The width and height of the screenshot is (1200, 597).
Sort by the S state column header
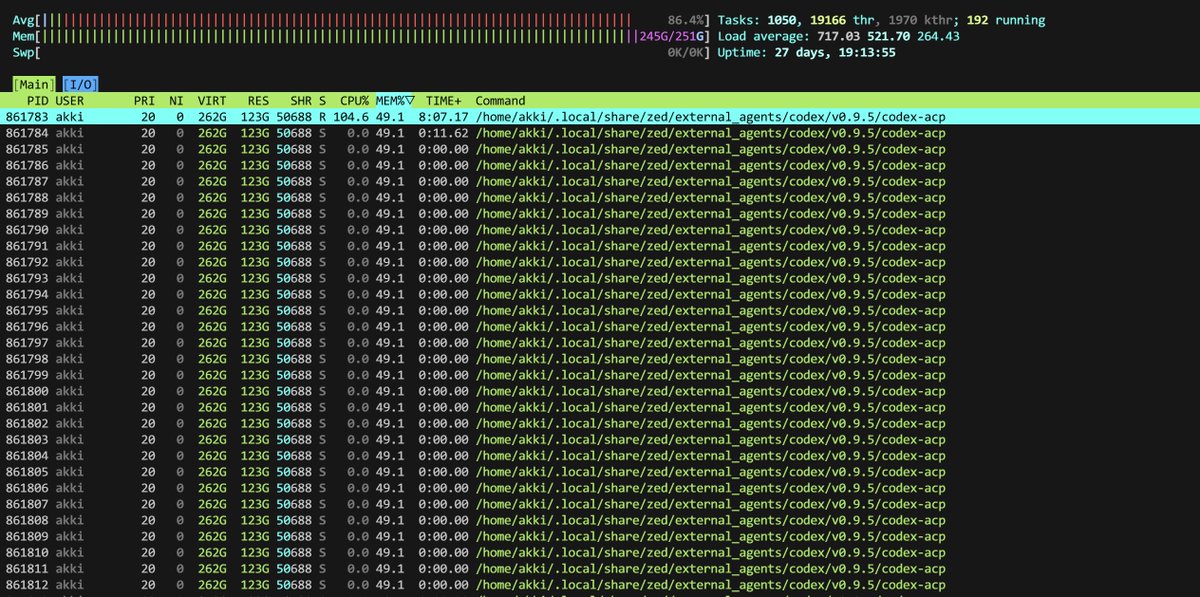pos(322,101)
